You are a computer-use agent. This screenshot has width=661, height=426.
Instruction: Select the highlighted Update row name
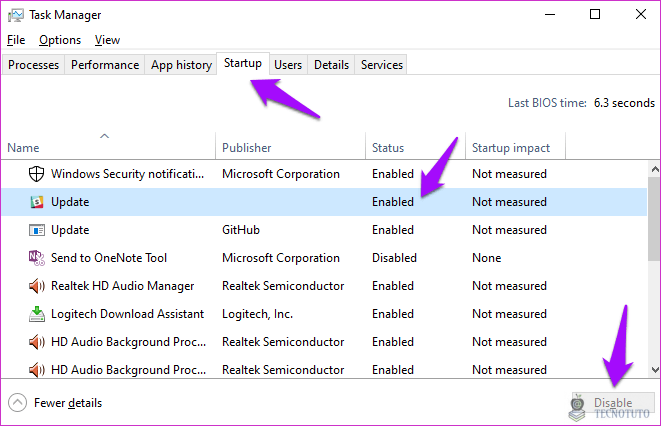point(70,202)
